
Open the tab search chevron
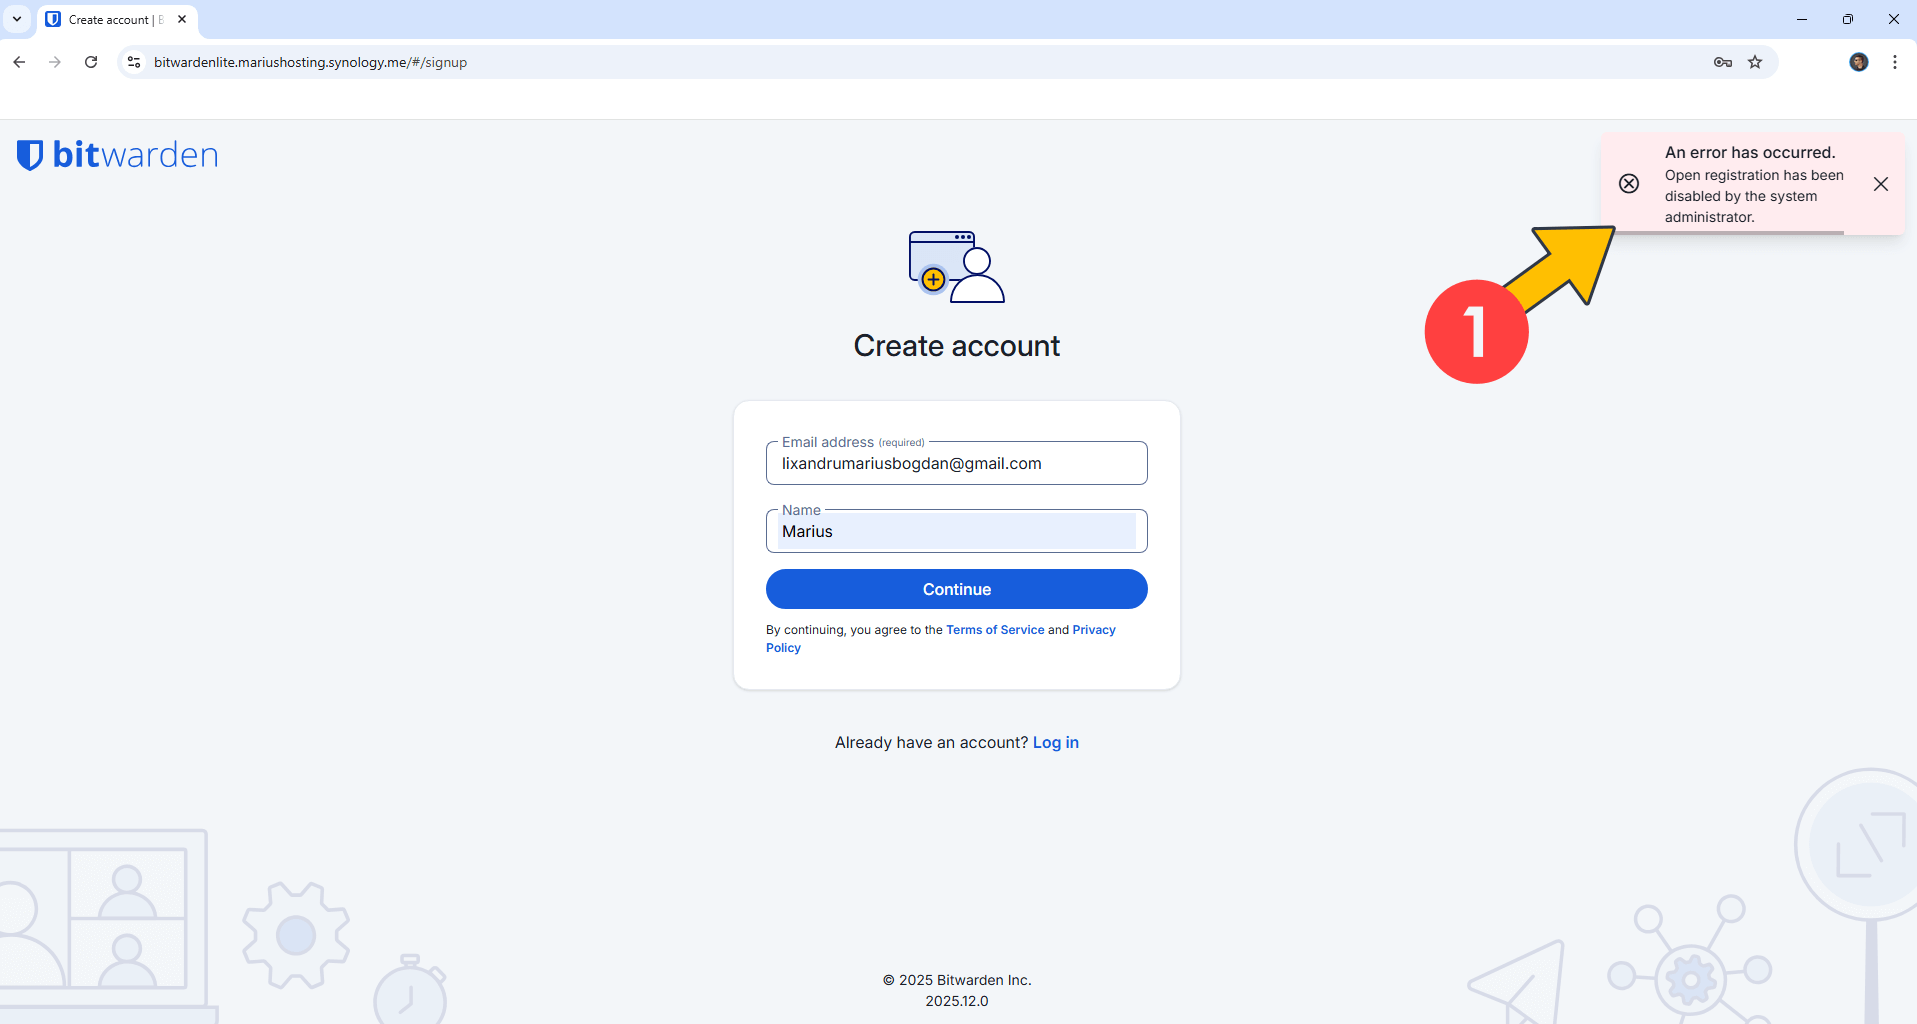tap(15, 19)
